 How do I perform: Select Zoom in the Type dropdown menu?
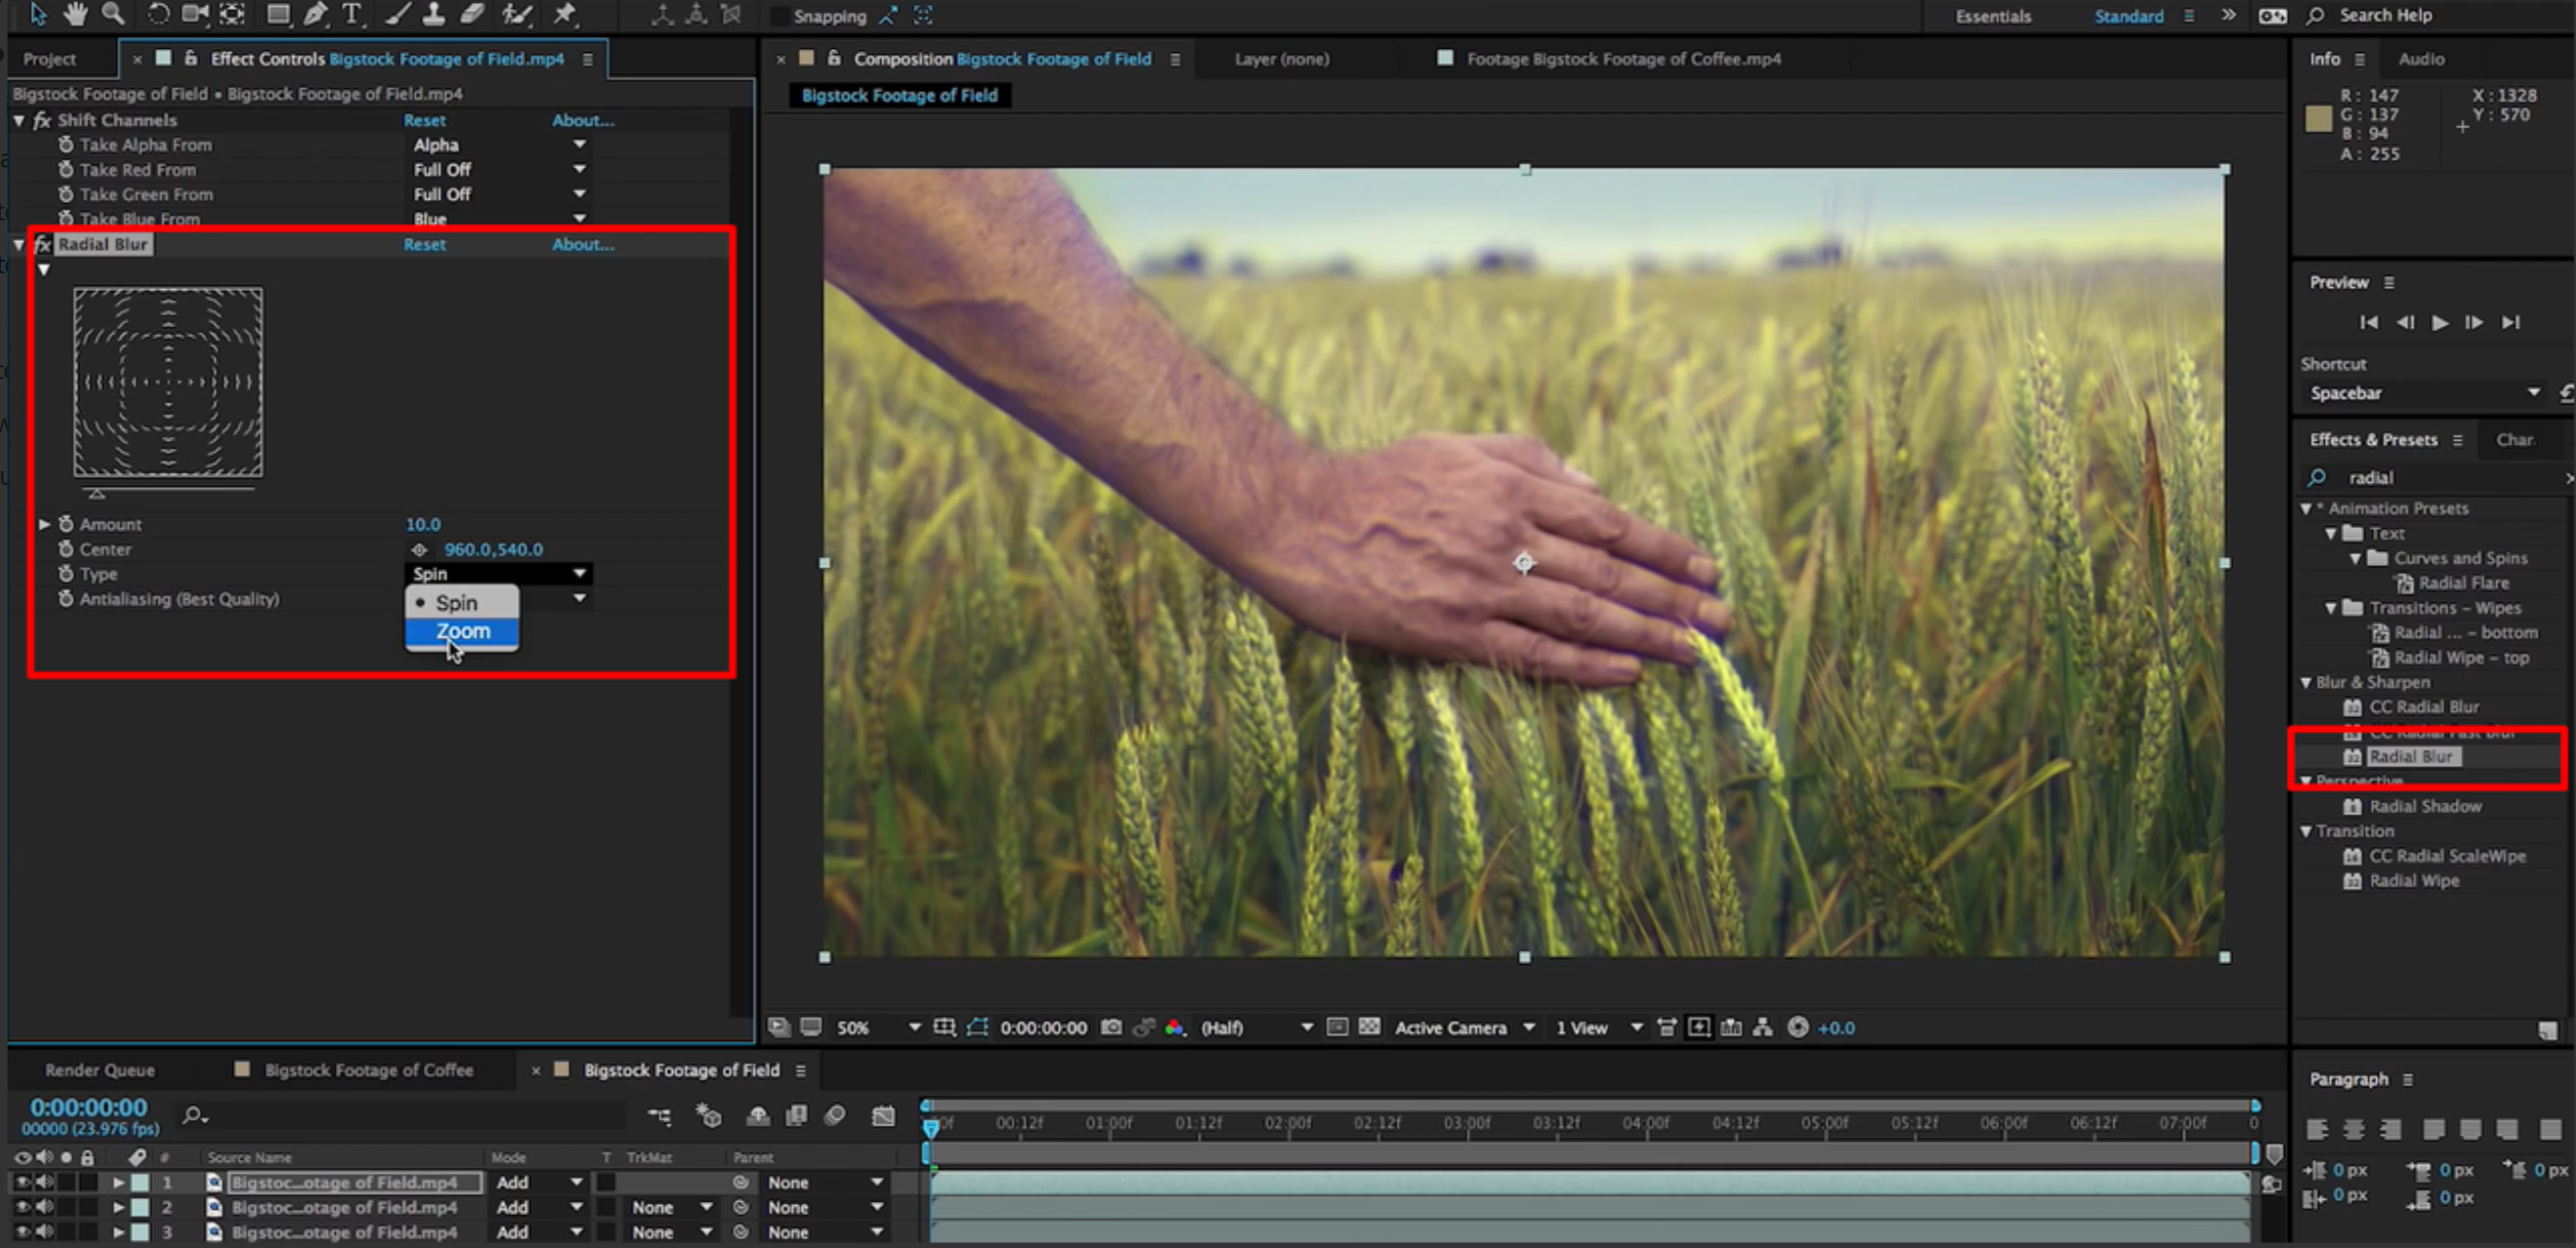click(461, 631)
